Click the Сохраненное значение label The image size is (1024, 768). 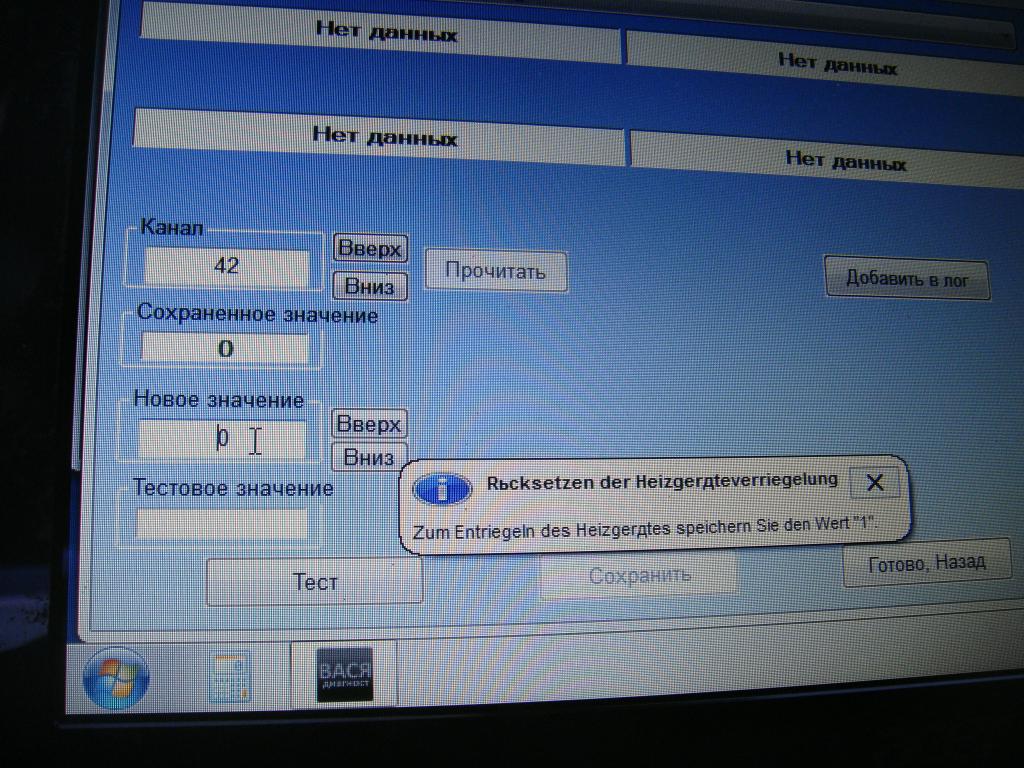[x=258, y=313]
